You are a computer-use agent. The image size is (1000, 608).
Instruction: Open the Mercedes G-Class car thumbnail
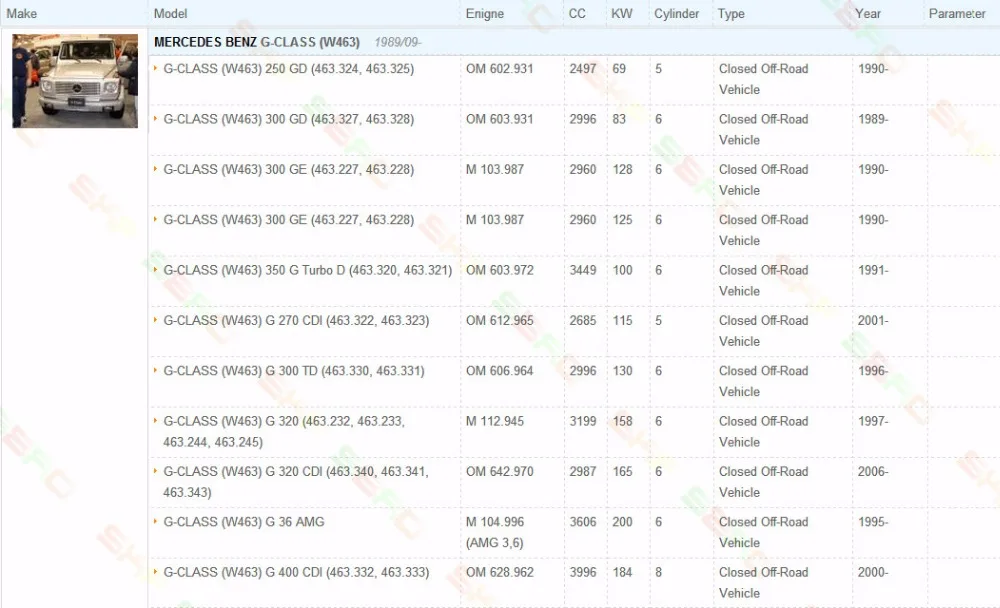tap(75, 80)
